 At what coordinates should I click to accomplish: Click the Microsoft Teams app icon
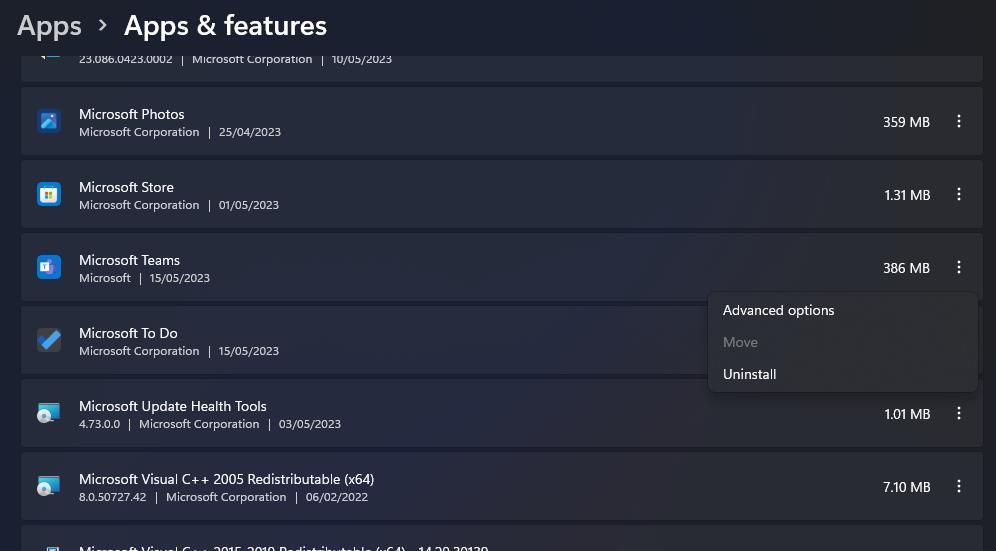click(49, 267)
